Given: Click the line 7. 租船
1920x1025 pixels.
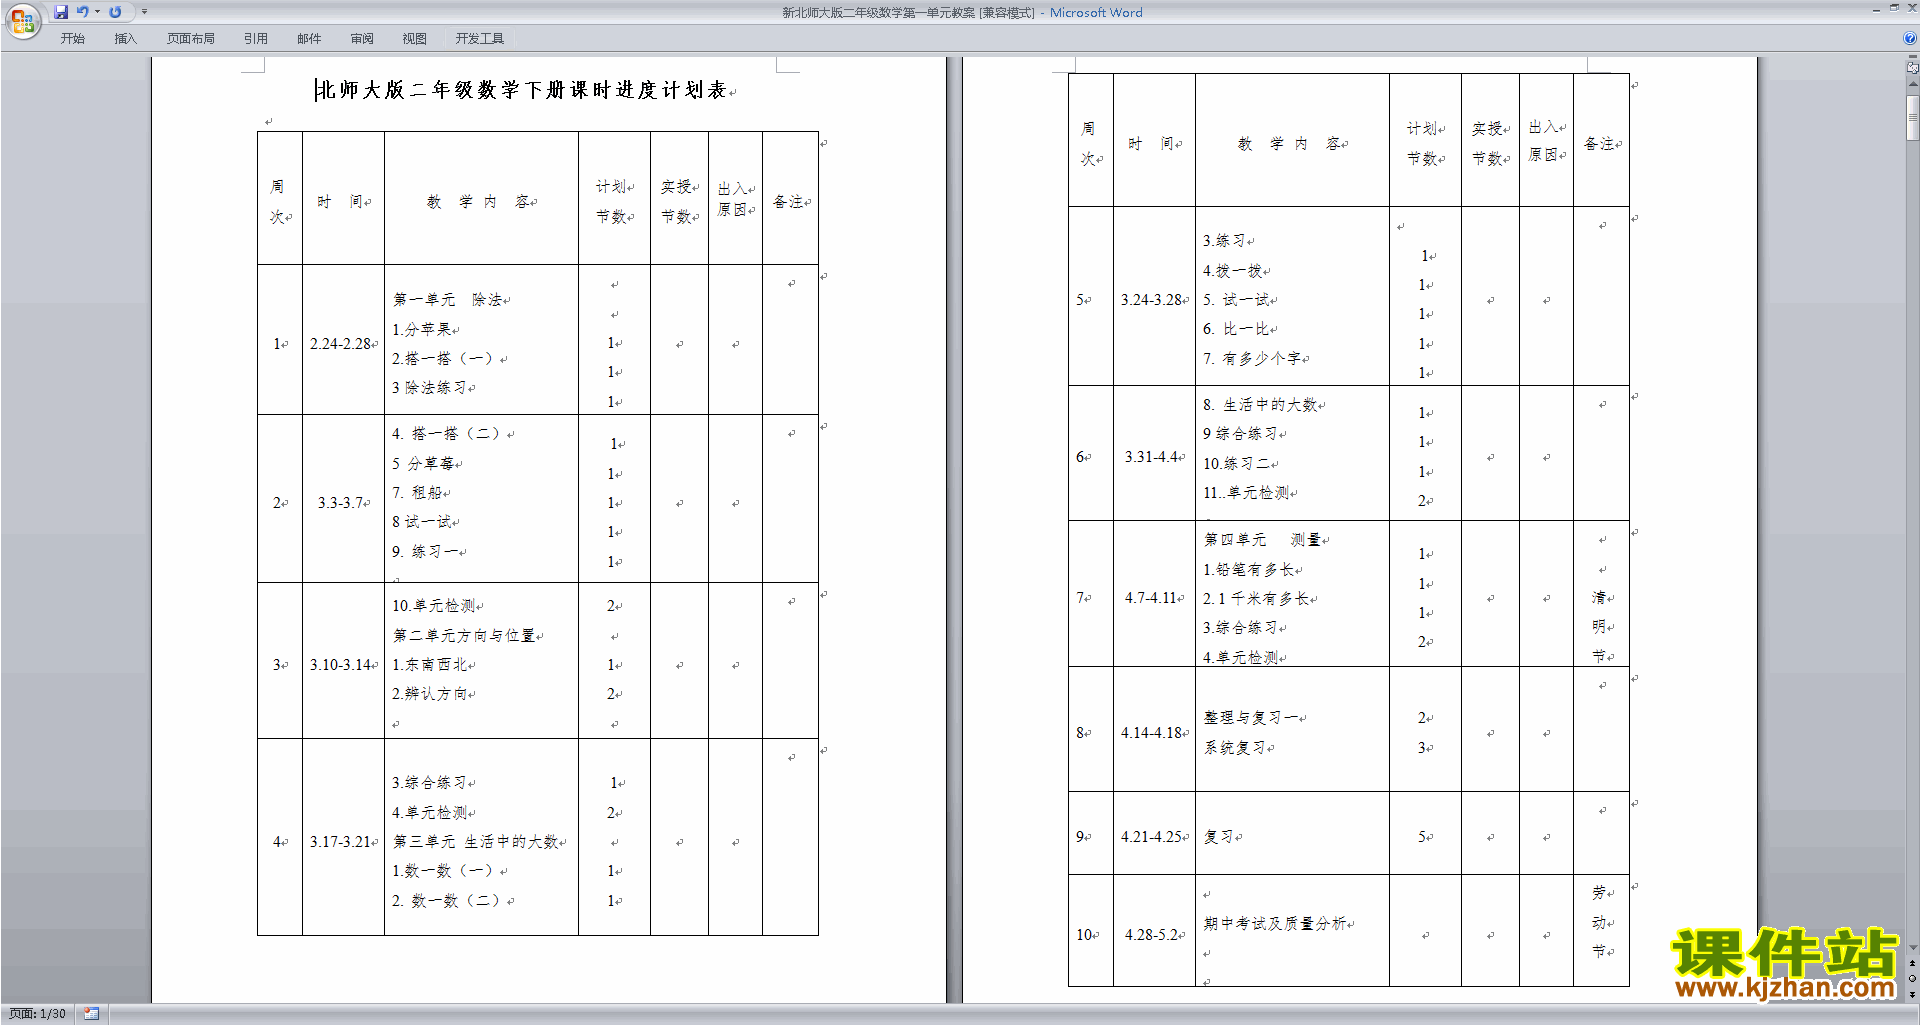Looking at the screenshot, I should click(417, 492).
